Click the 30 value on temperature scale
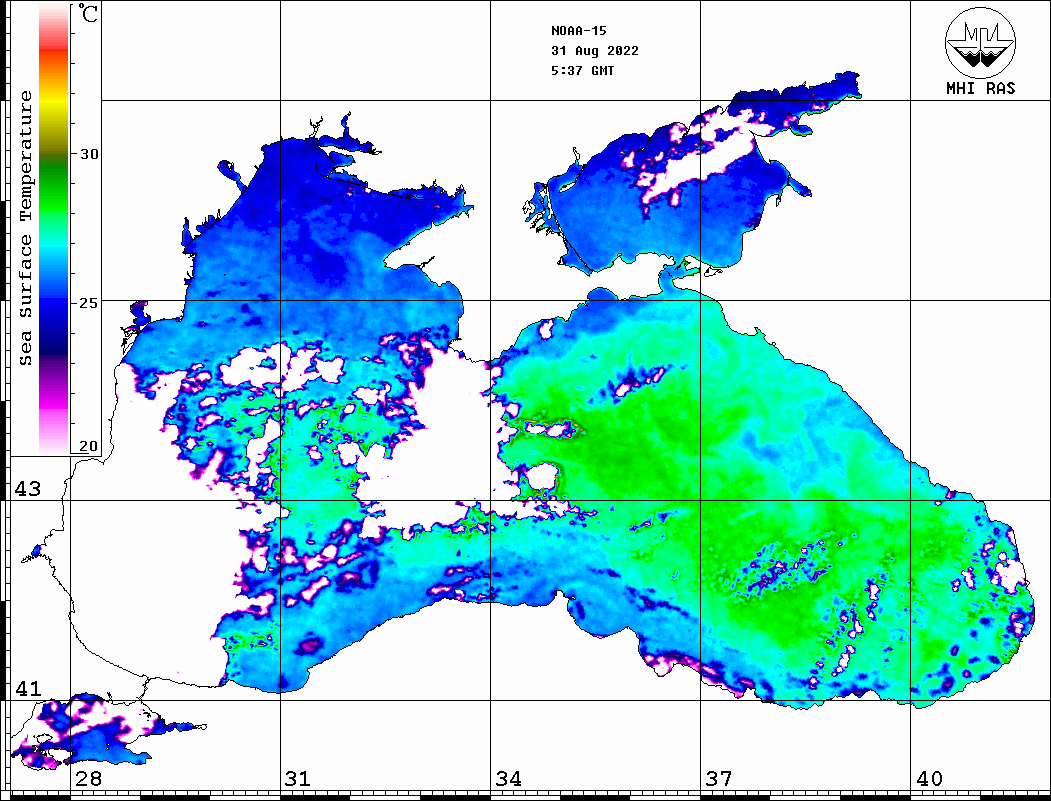 89,154
